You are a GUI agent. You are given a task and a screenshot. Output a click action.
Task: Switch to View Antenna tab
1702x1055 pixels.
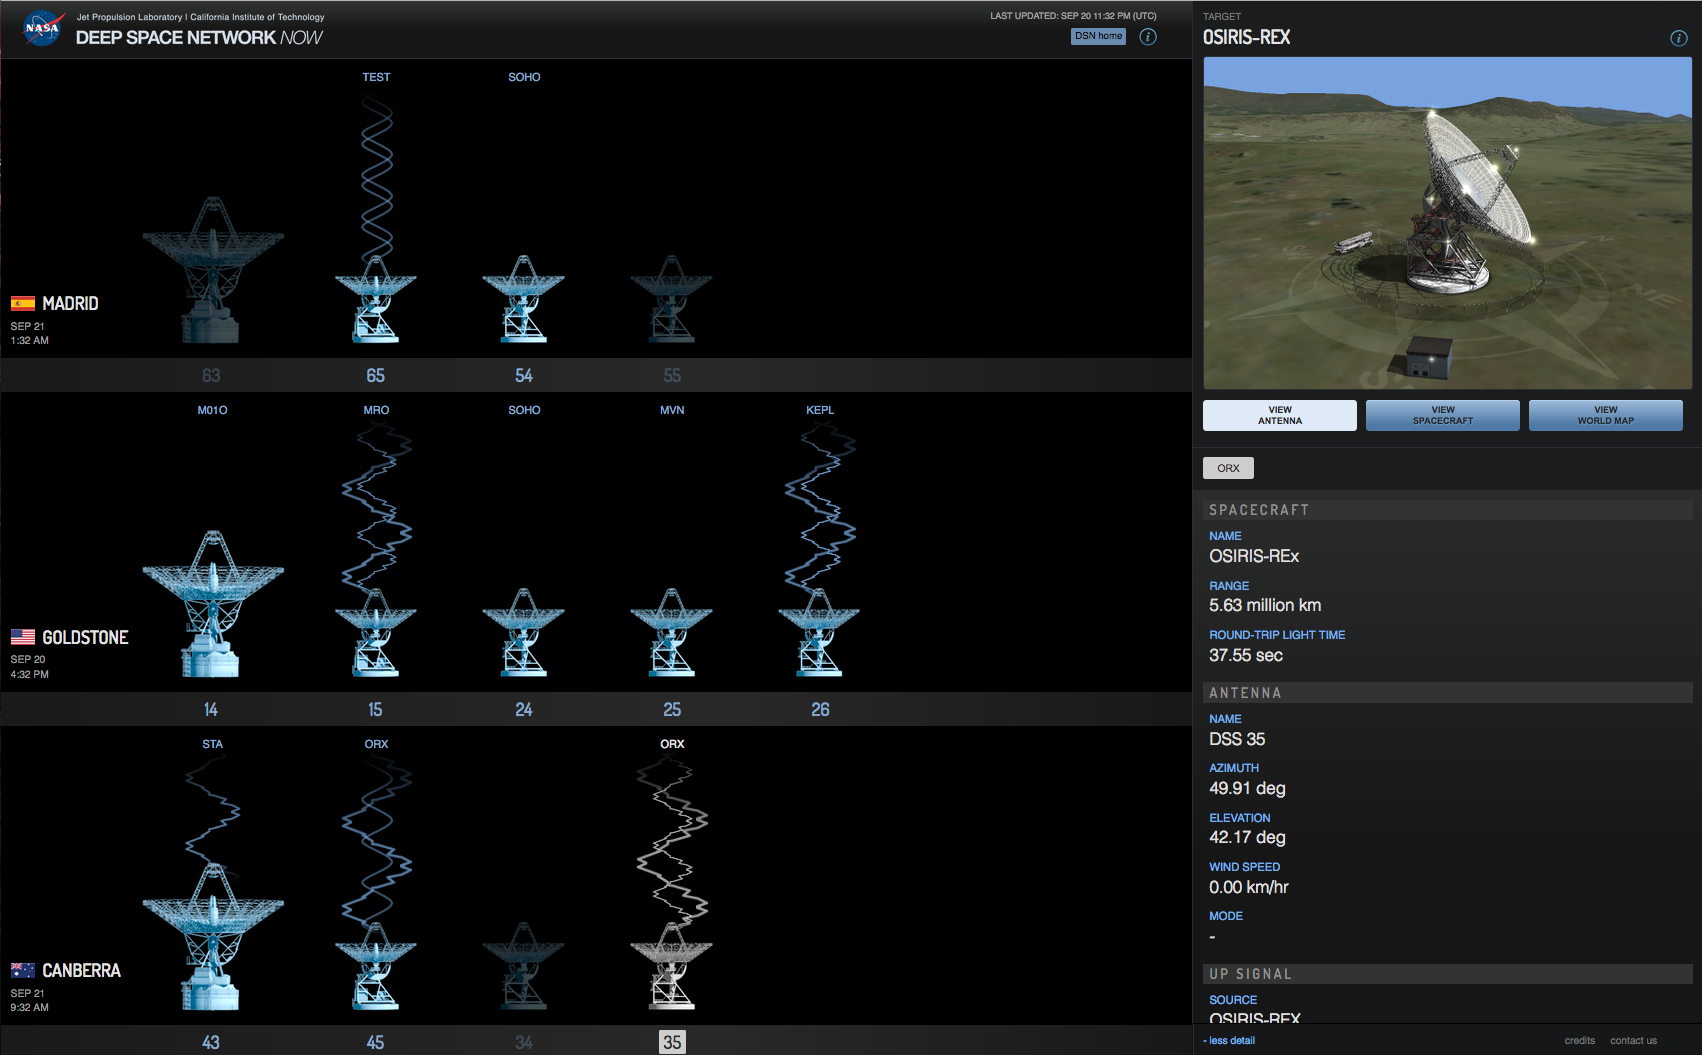pos(1279,416)
